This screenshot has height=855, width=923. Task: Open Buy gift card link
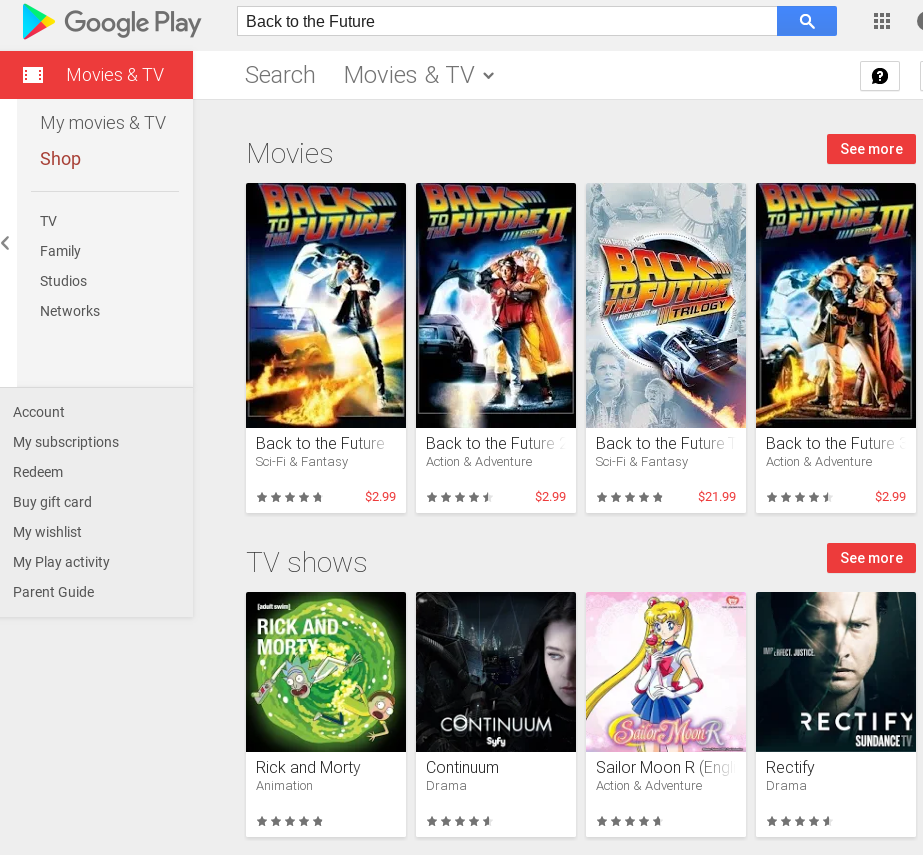pyautogui.click(x=52, y=502)
